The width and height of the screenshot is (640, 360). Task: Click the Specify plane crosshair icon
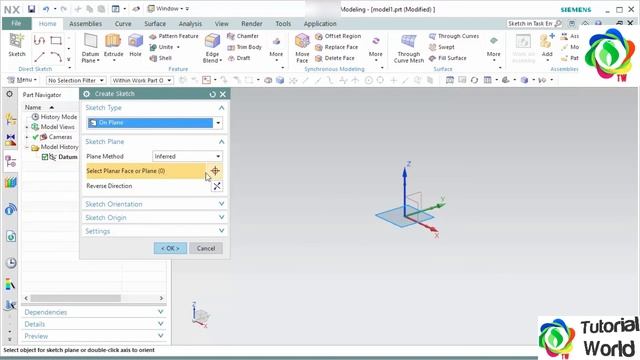216,171
